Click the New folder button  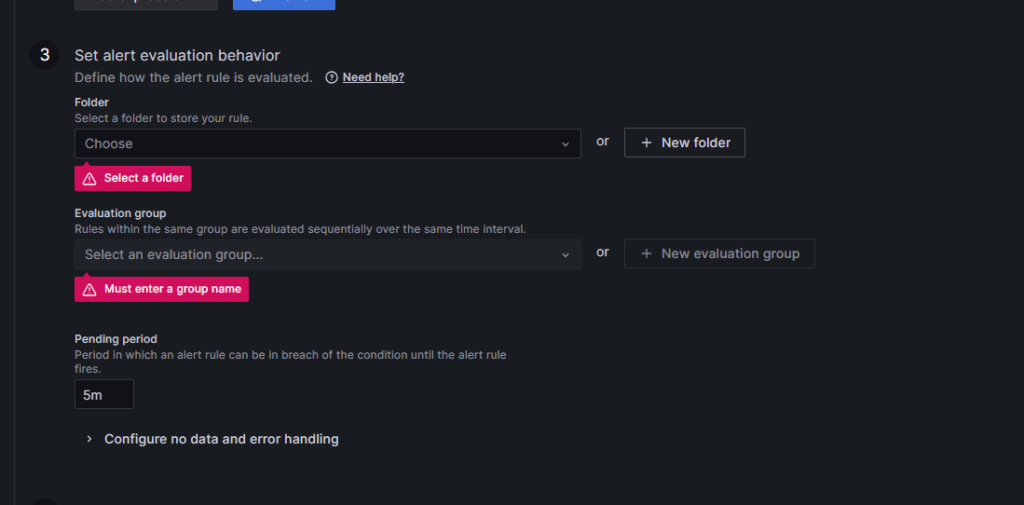click(684, 143)
